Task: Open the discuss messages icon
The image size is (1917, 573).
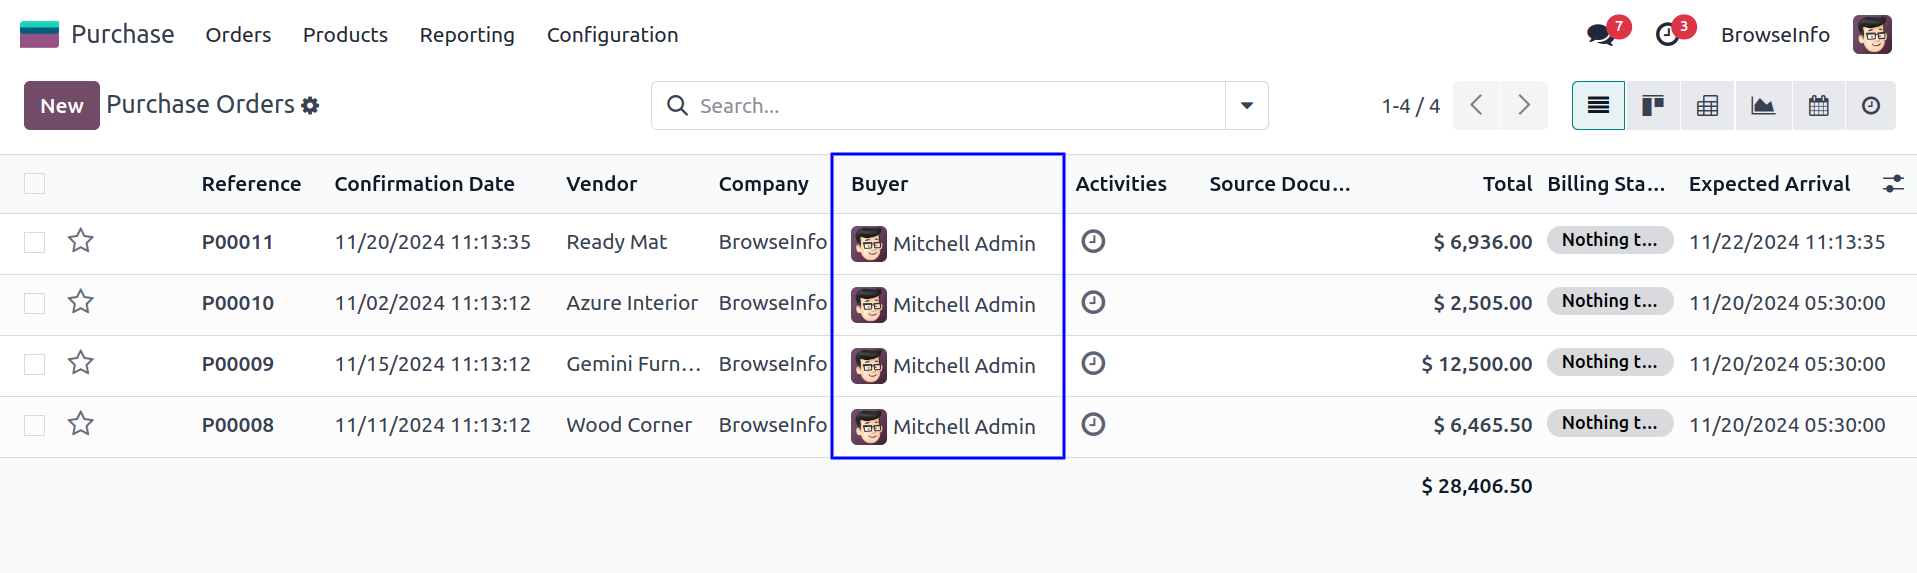Action: point(1601,35)
